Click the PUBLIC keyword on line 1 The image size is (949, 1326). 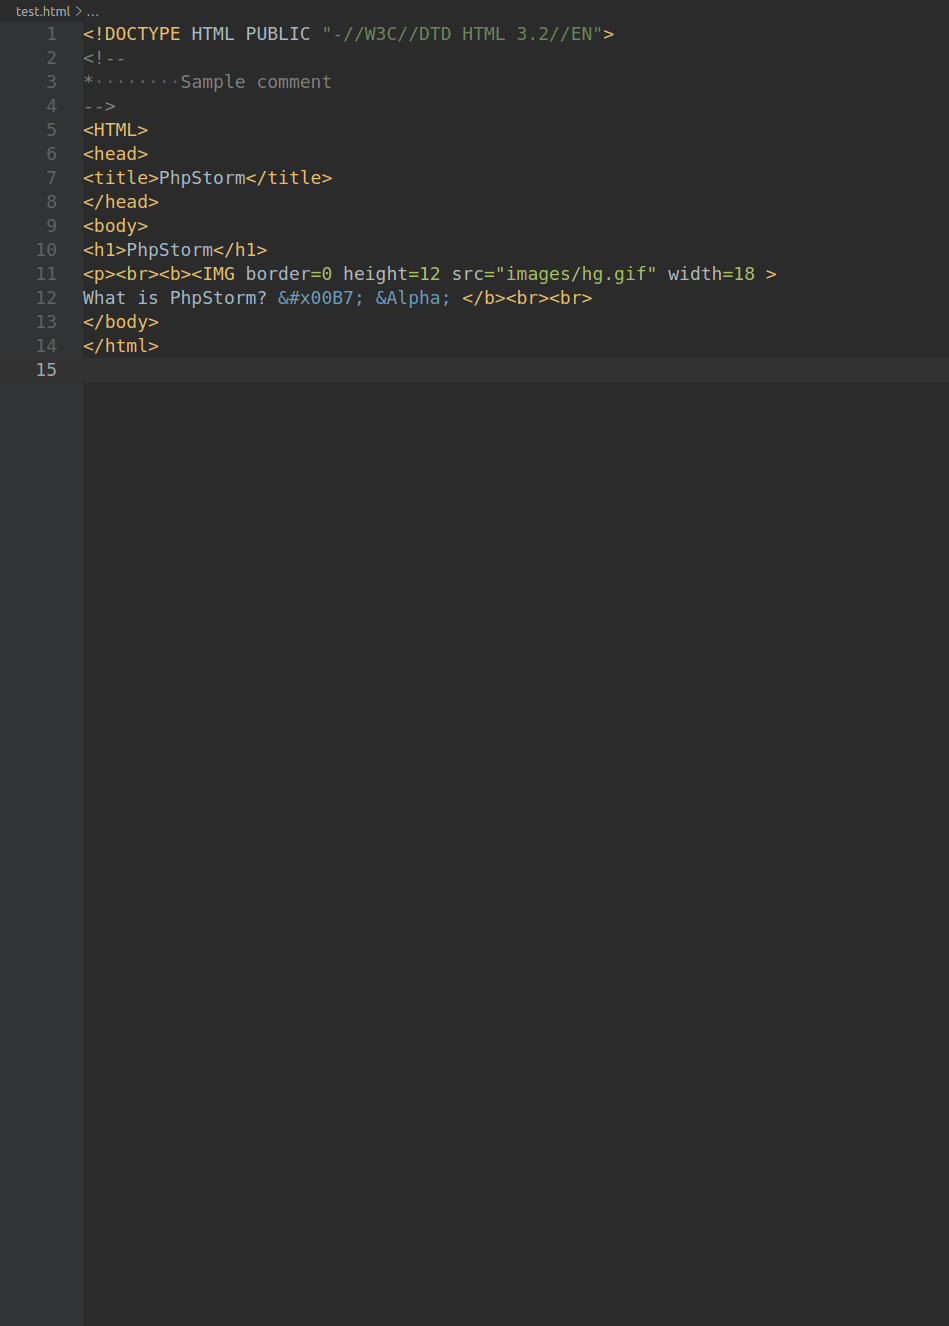click(x=278, y=34)
